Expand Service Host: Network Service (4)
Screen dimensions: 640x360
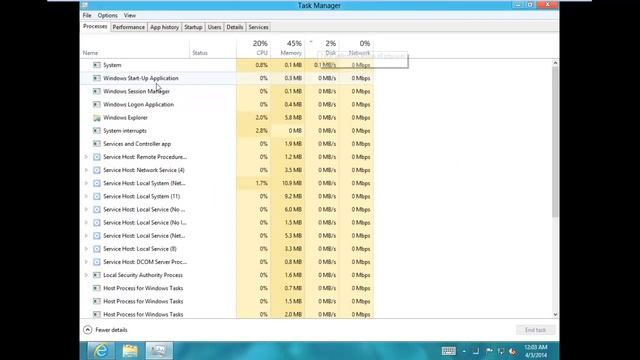tap(86, 170)
